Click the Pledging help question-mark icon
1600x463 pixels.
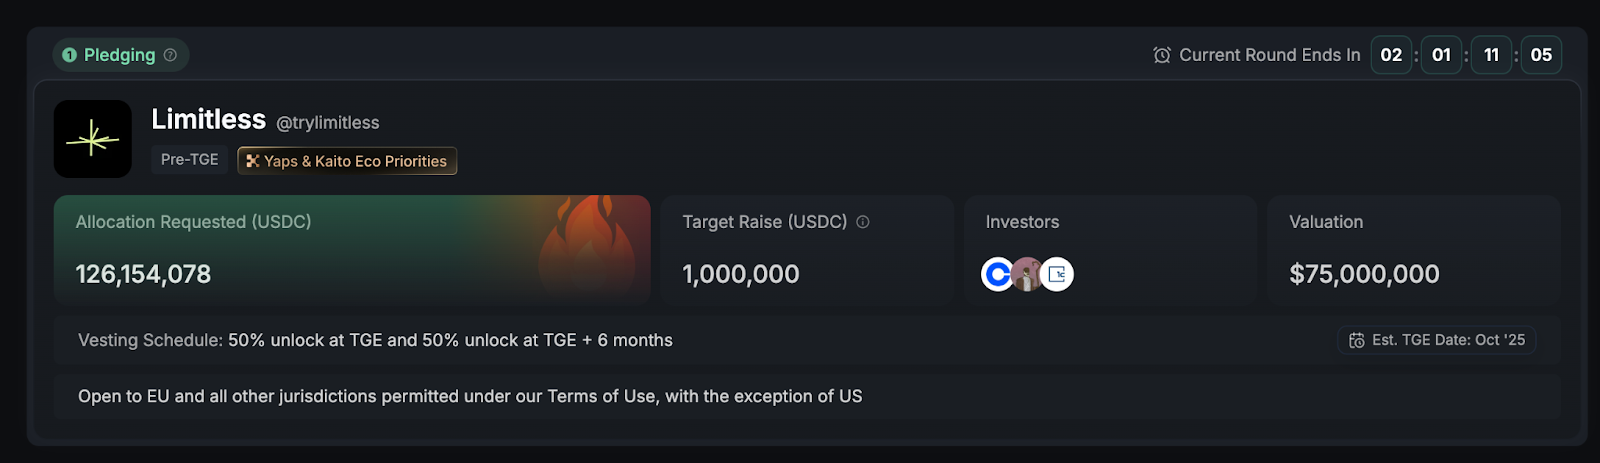click(x=170, y=55)
